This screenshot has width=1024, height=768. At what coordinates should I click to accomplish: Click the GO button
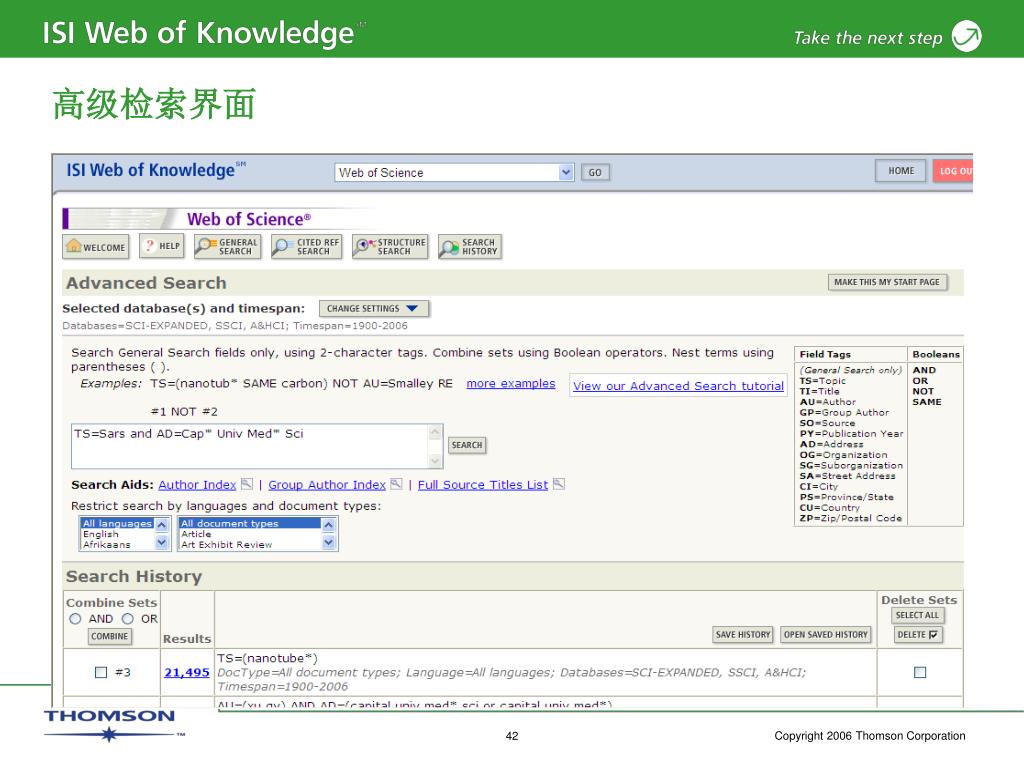coord(595,172)
